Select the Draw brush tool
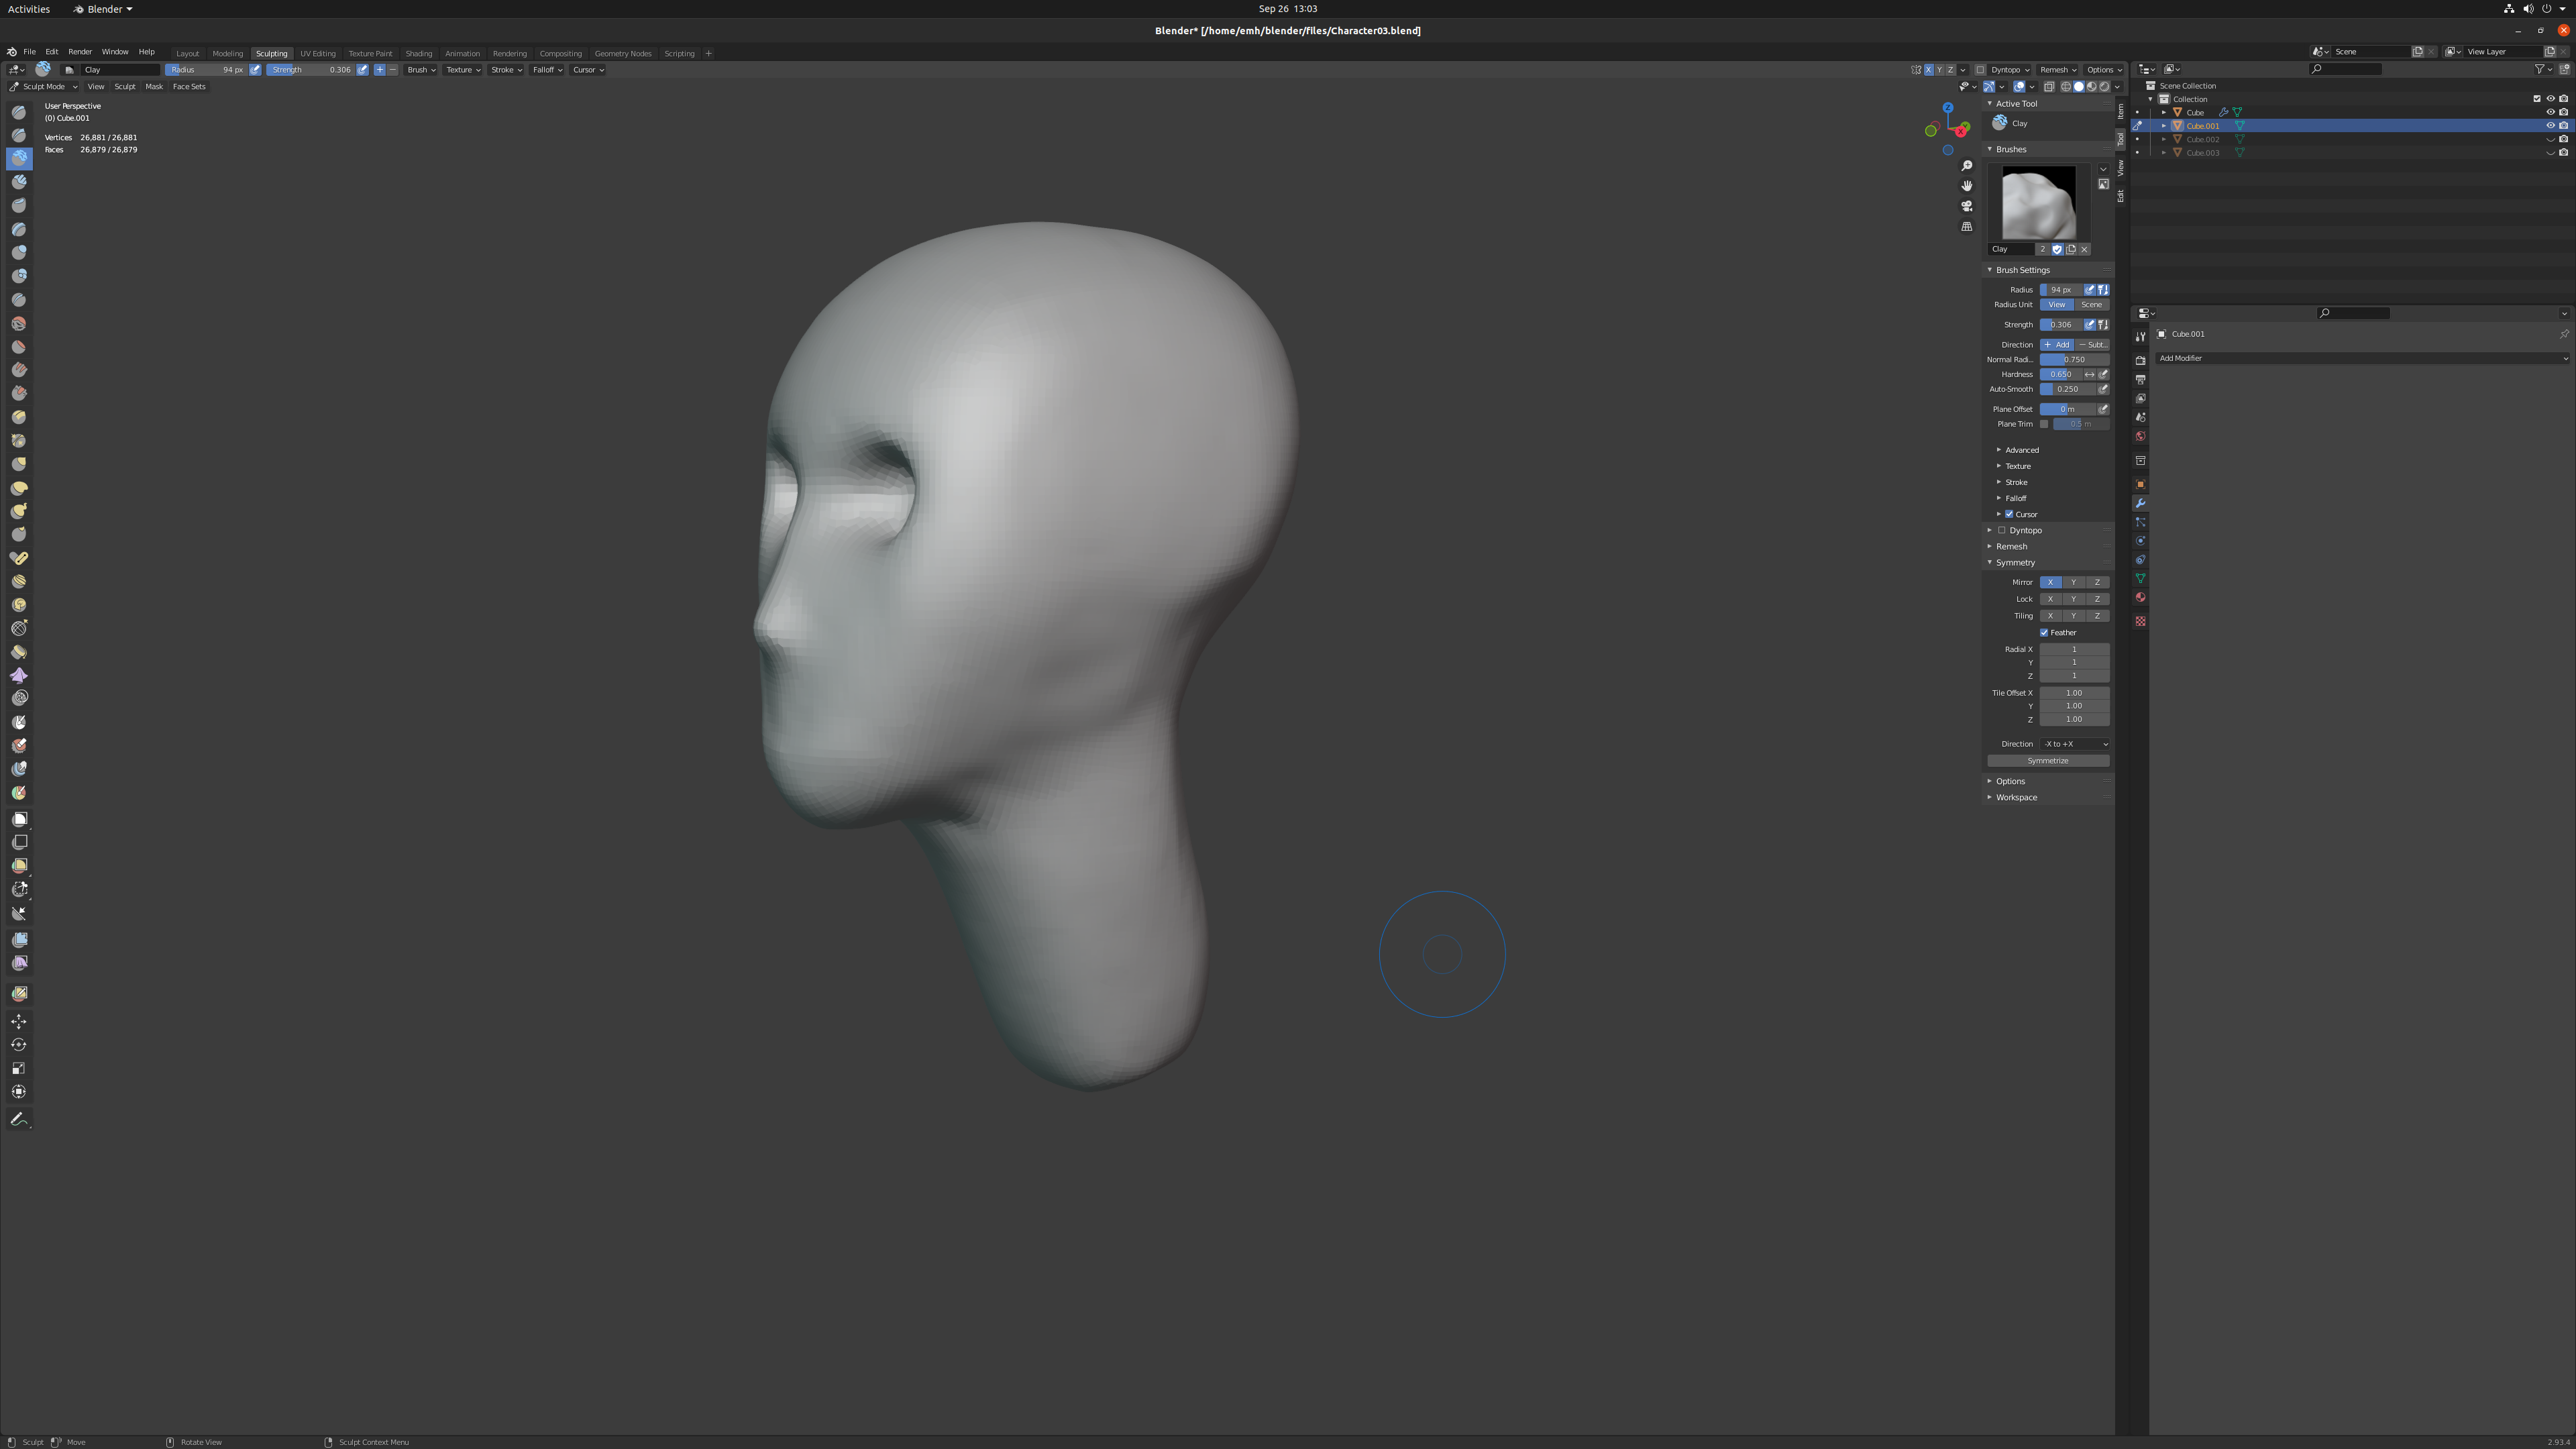Image resolution: width=2576 pixels, height=1449 pixels. (19, 111)
